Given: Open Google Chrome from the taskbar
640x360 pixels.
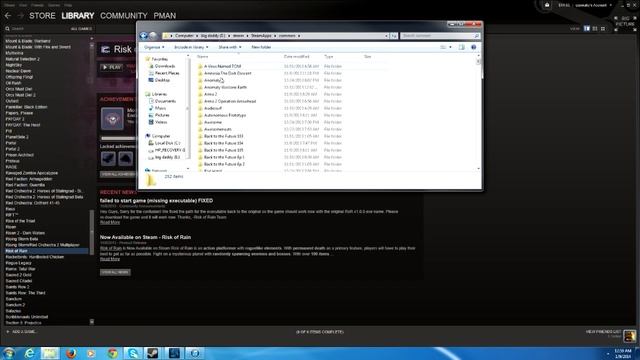Looking at the screenshot, I should tap(113, 353).
